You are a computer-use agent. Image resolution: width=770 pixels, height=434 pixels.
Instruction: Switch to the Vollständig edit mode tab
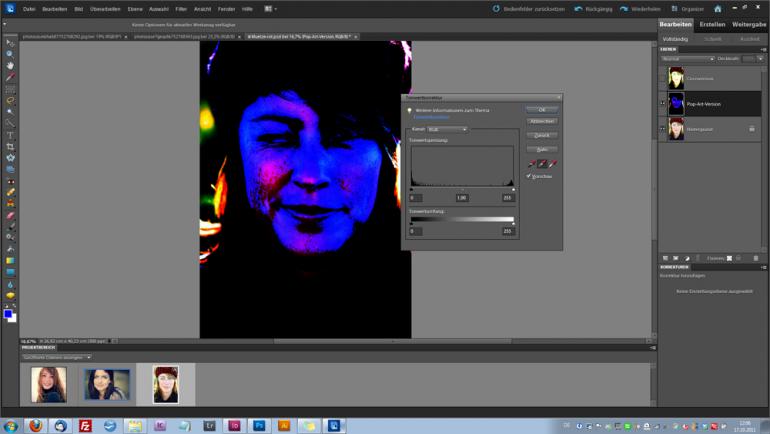point(675,39)
